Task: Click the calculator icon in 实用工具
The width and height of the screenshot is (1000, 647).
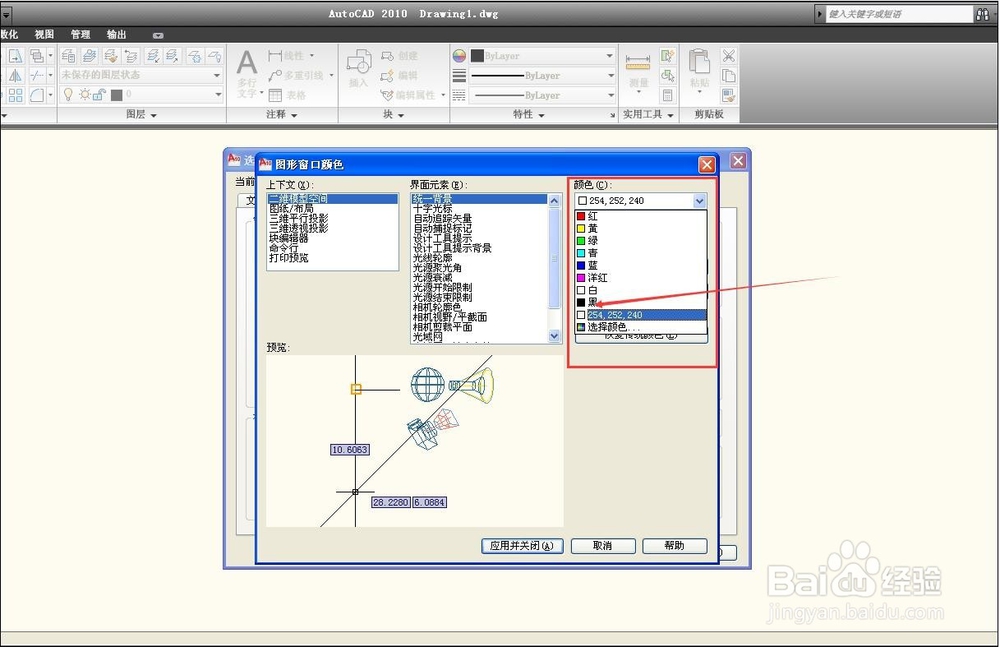Action: 668,95
